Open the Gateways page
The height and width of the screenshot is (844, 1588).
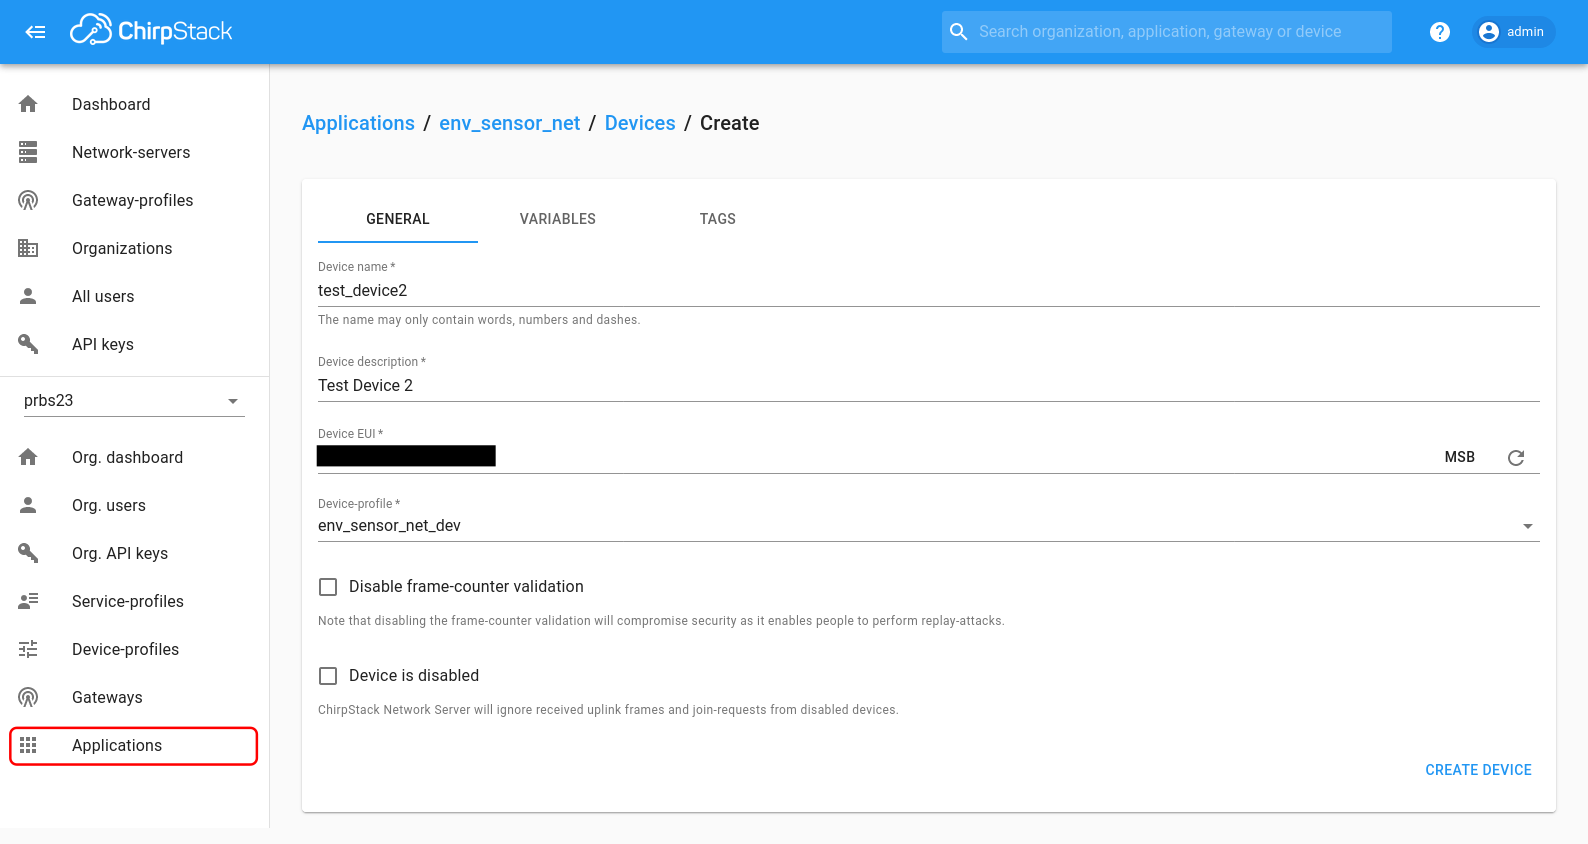click(x=134, y=697)
